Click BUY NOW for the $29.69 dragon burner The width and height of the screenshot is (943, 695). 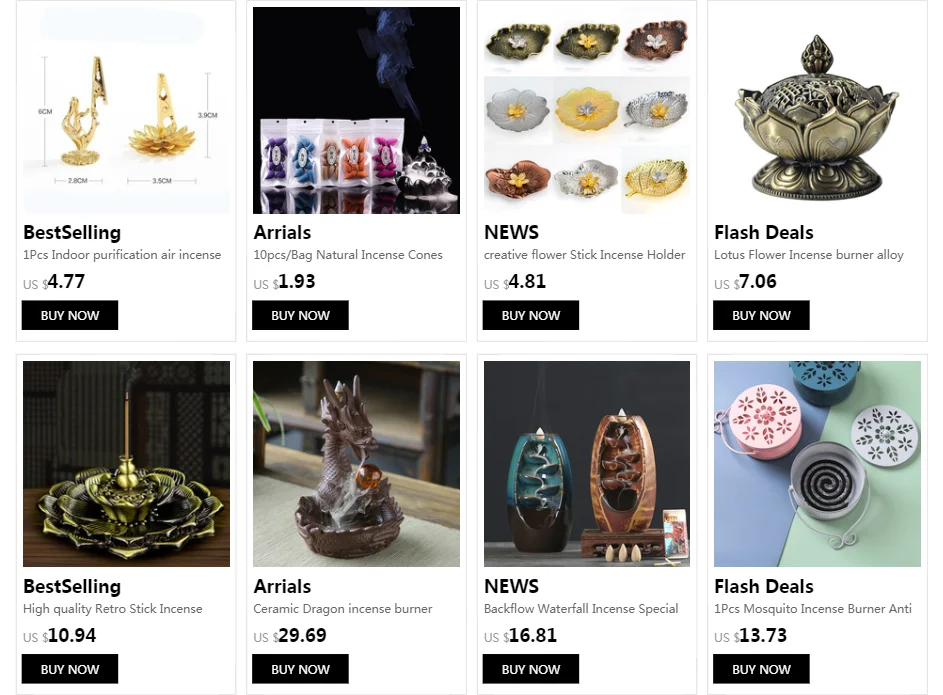point(300,669)
